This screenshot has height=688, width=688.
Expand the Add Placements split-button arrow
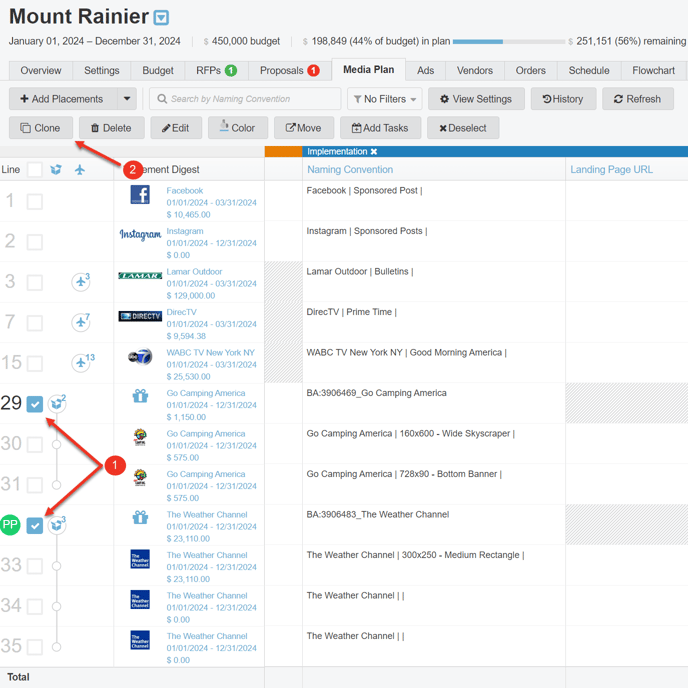(x=127, y=99)
